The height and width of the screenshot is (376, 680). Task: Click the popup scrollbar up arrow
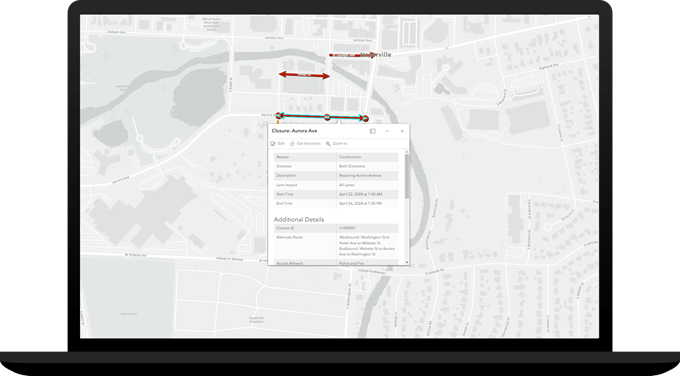point(407,152)
